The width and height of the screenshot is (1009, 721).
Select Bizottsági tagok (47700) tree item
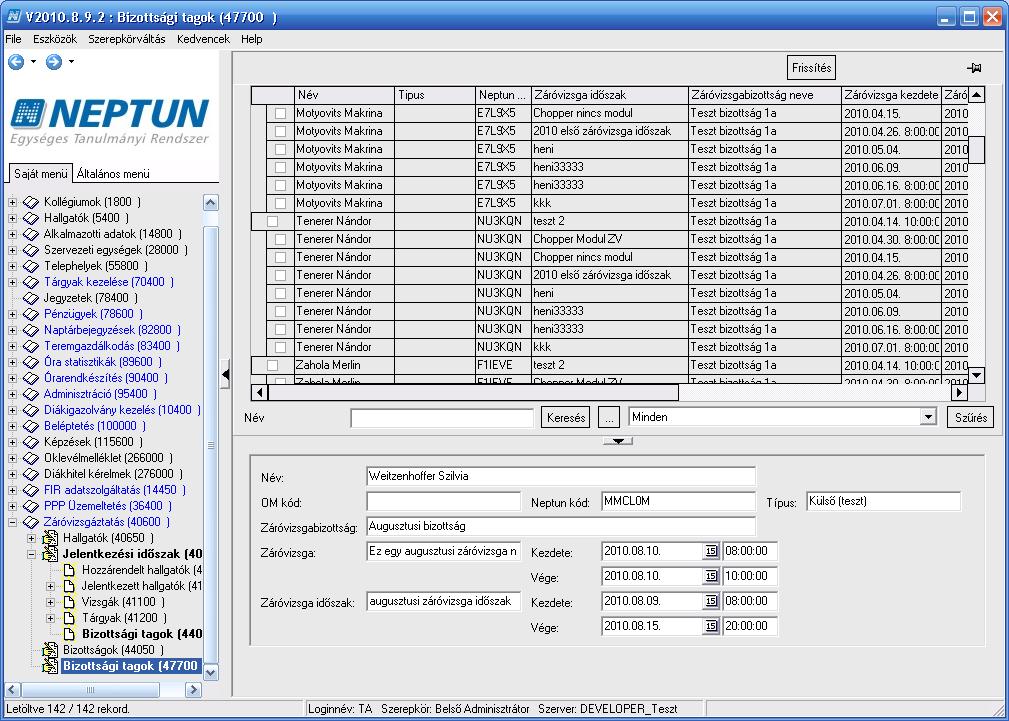click(130, 666)
